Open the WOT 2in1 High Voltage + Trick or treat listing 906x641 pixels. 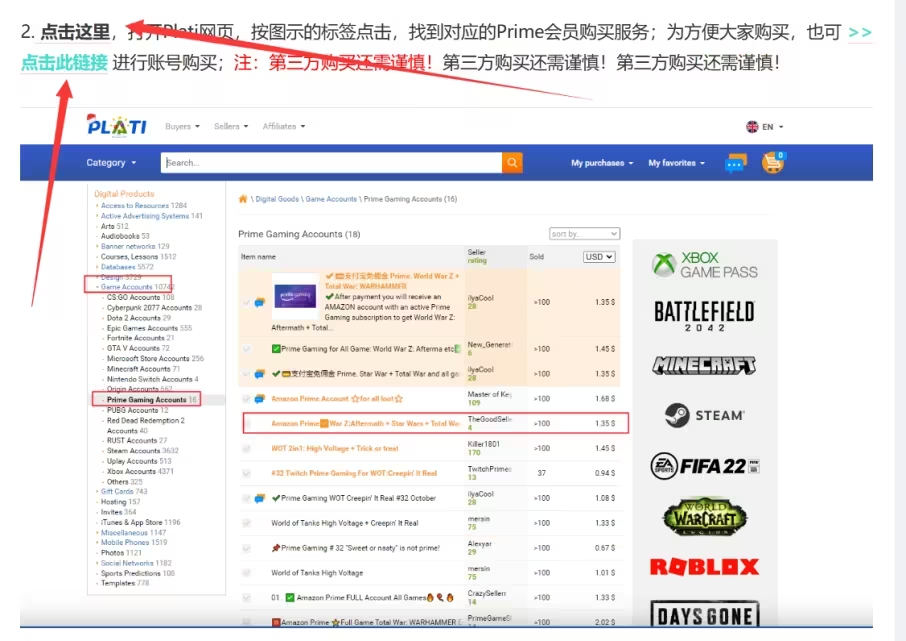(x=335, y=448)
